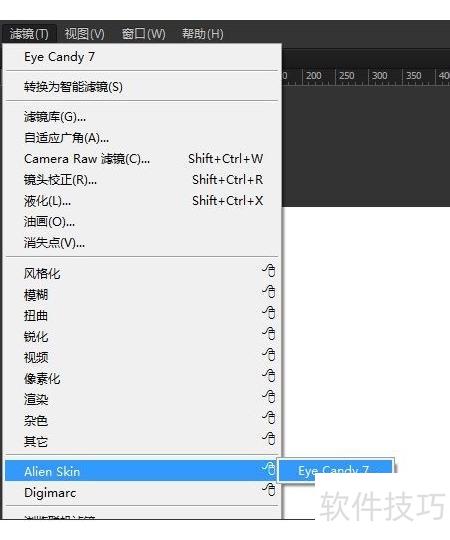The width and height of the screenshot is (450, 540).
Task: Expand the 杂色 noise submenu
Action: click(142, 420)
